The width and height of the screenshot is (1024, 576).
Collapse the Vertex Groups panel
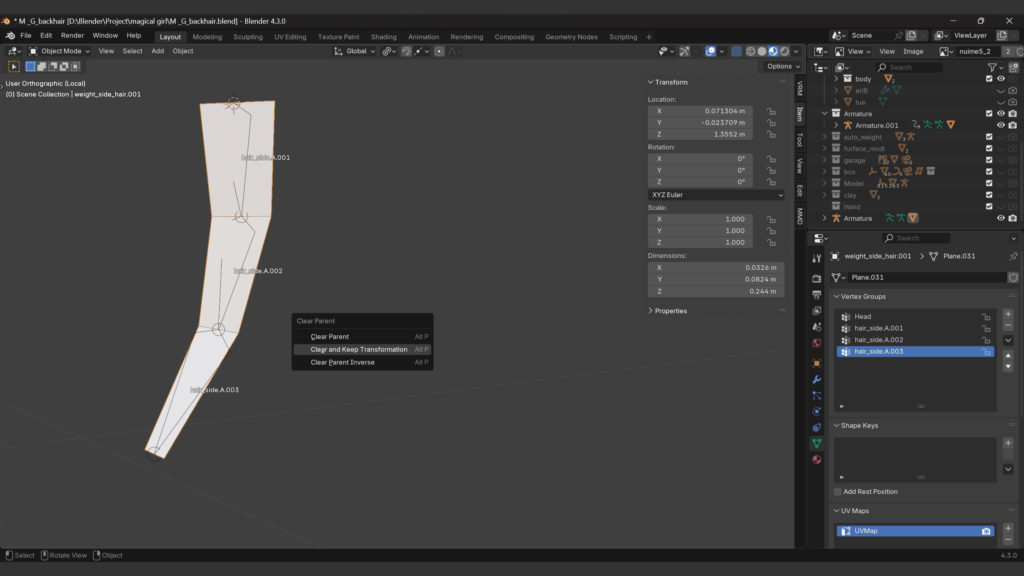click(863, 296)
